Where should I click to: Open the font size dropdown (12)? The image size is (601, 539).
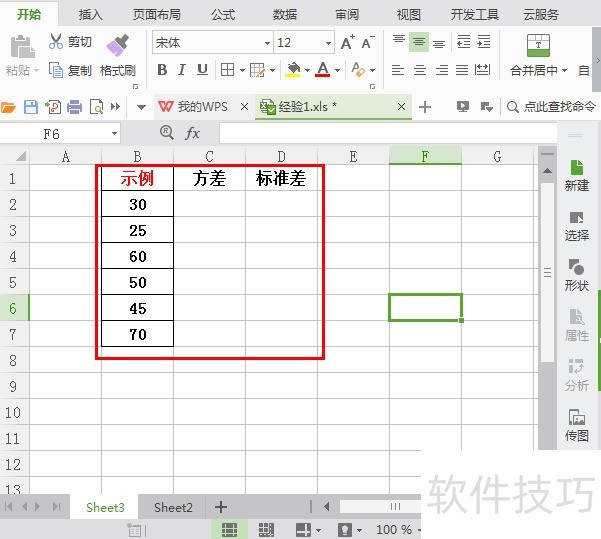(x=328, y=43)
